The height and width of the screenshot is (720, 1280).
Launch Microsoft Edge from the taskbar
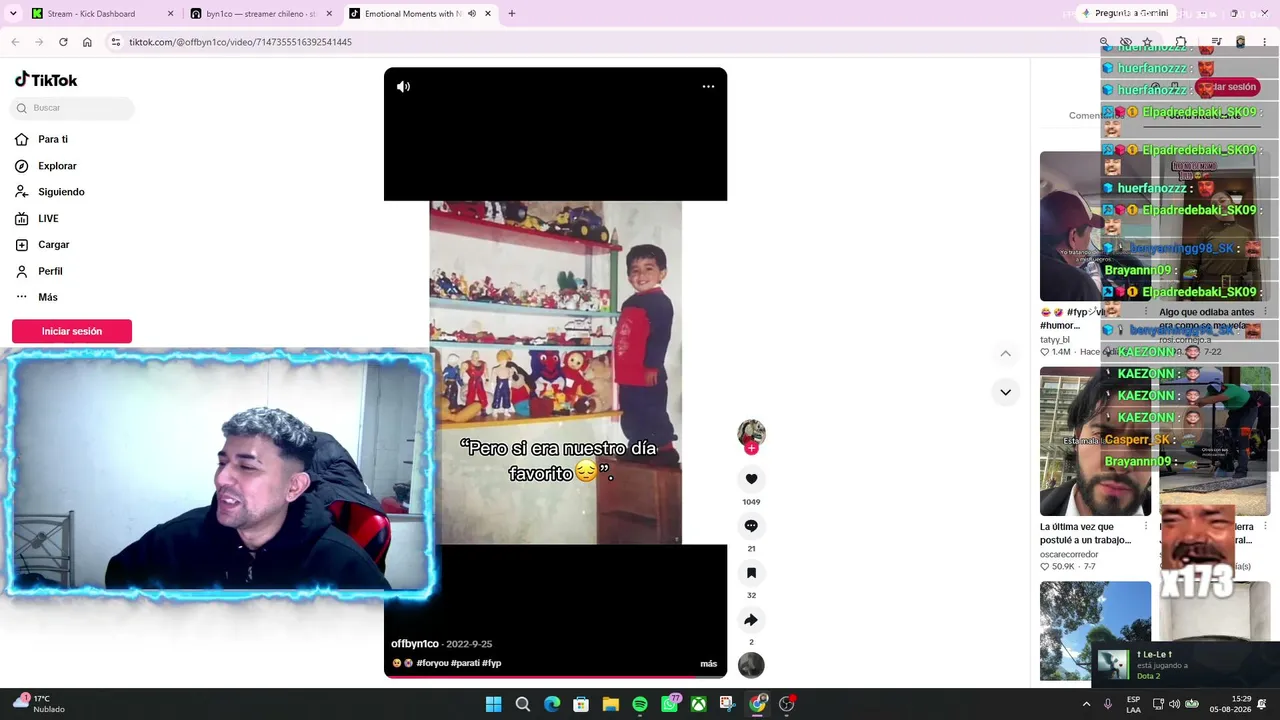pos(552,705)
